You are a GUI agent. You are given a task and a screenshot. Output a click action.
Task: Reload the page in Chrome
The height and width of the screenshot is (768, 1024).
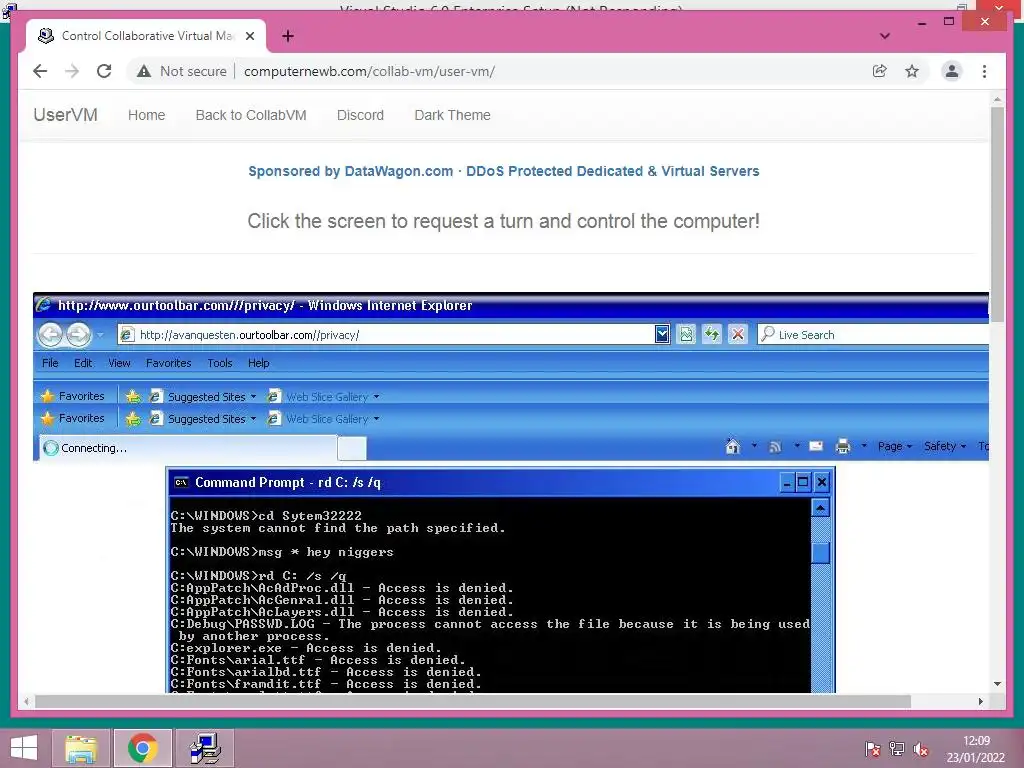(x=104, y=71)
